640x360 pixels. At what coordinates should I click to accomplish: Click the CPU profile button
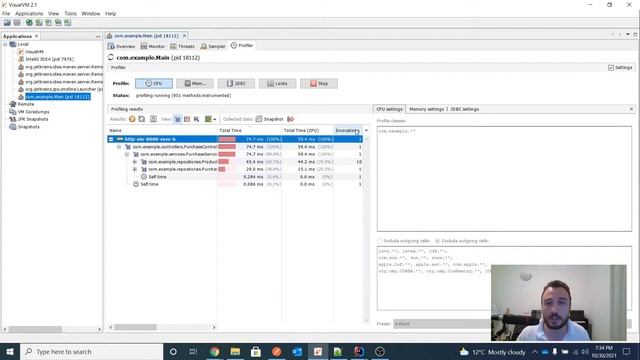(154, 83)
